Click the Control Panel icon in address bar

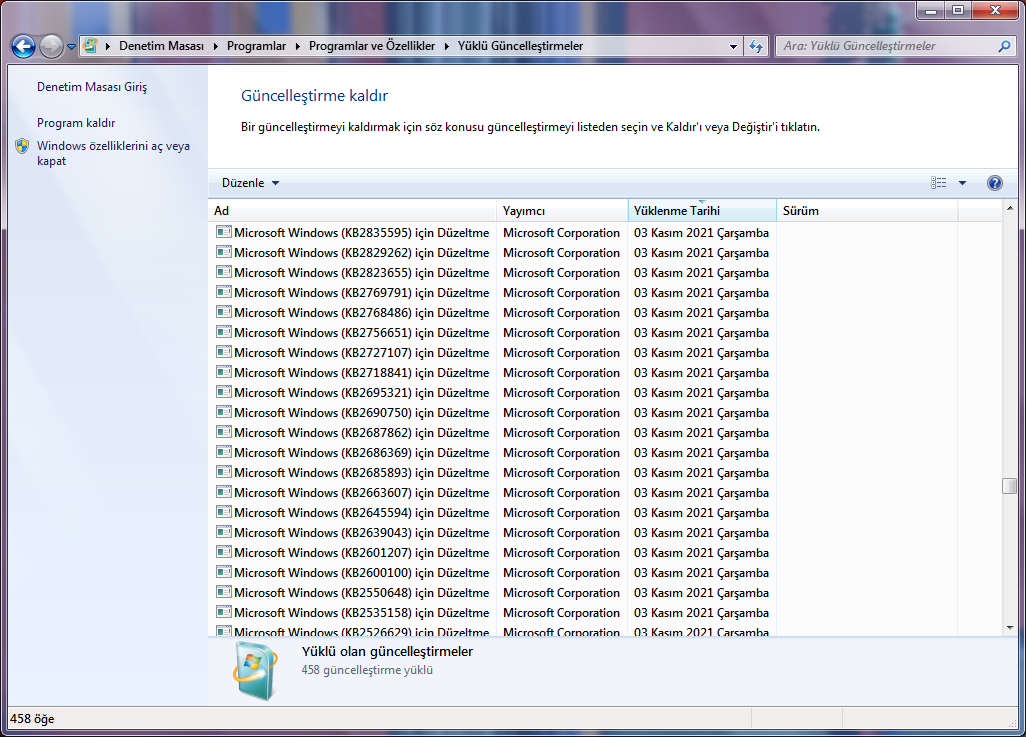tap(91, 46)
